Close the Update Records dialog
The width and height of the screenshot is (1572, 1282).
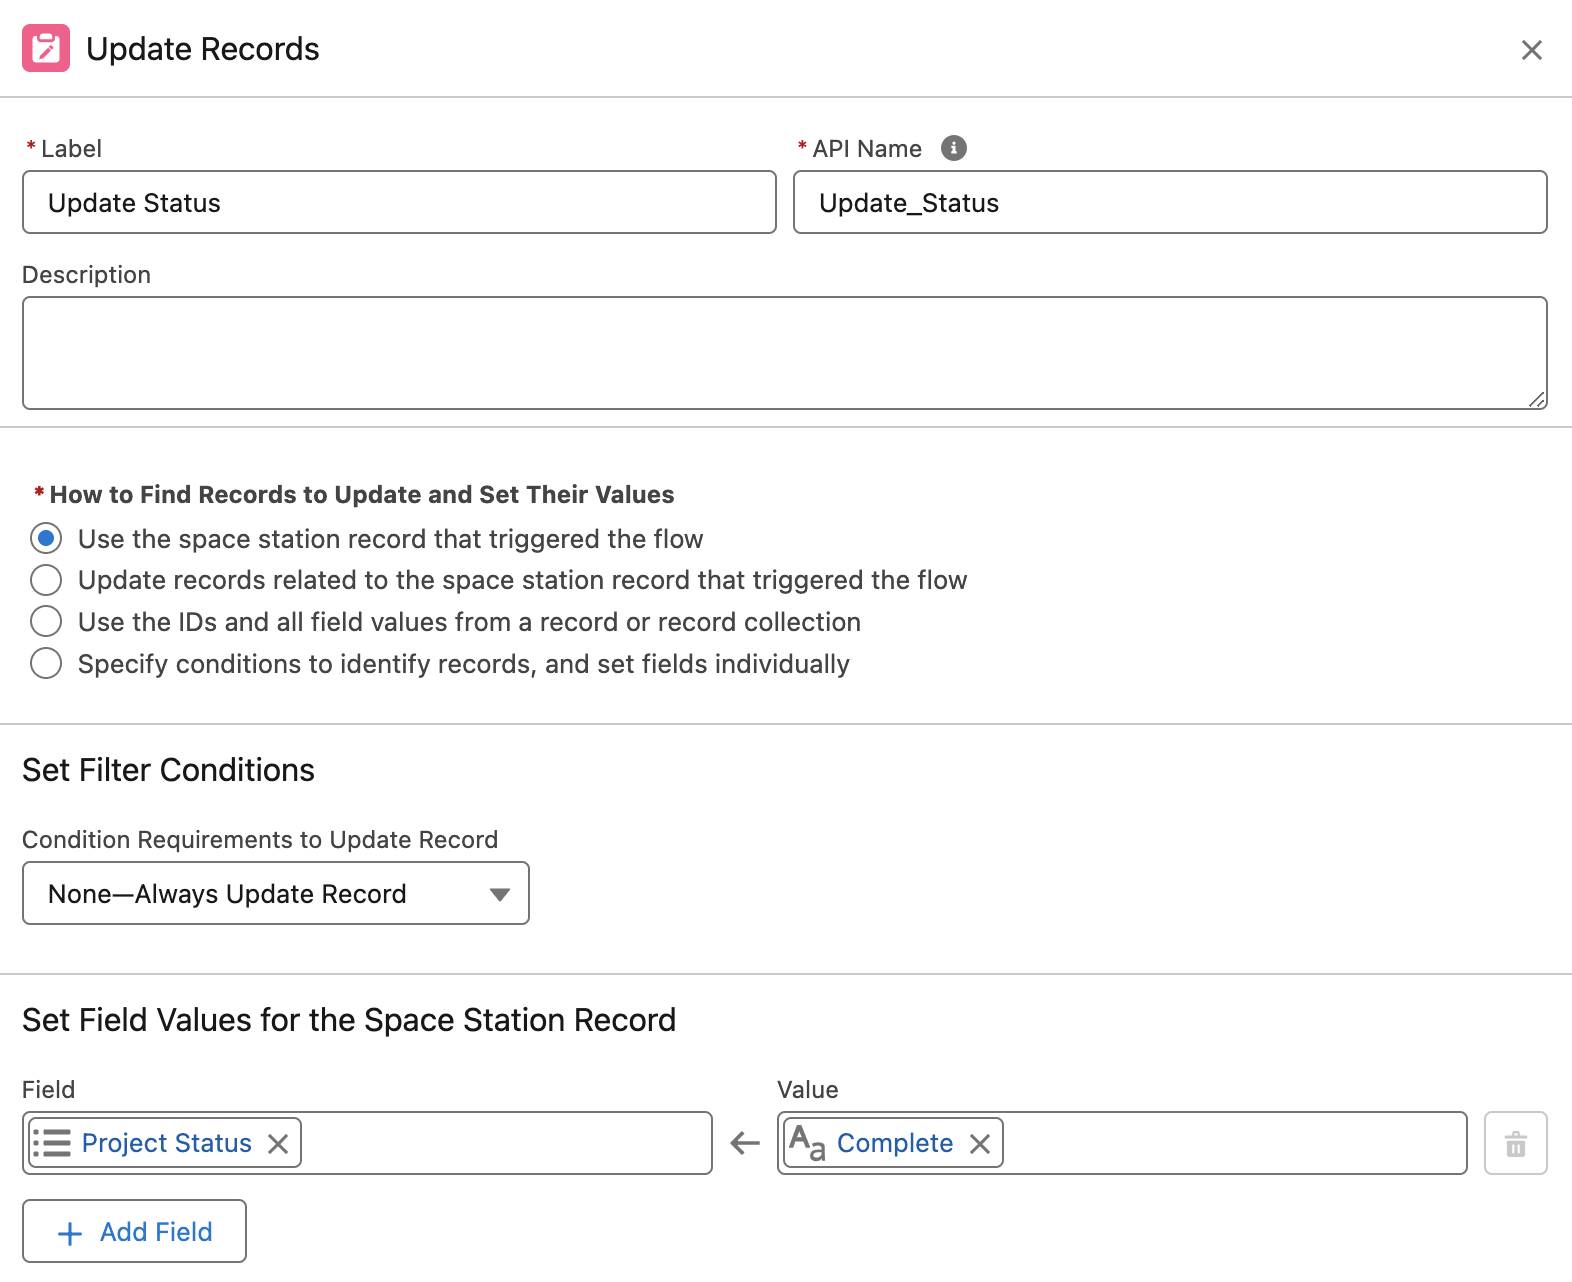1531,50
